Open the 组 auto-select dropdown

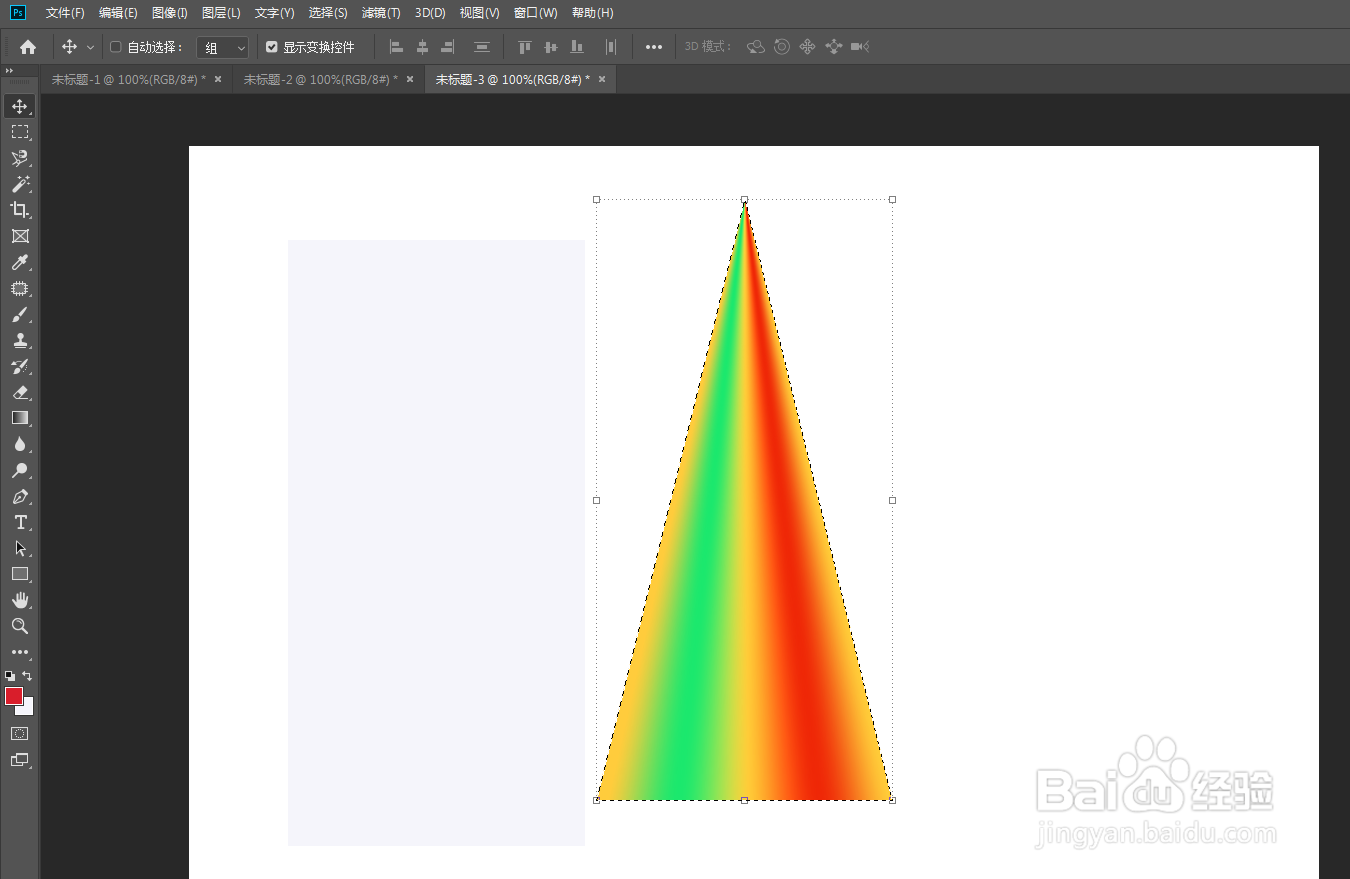coord(222,48)
